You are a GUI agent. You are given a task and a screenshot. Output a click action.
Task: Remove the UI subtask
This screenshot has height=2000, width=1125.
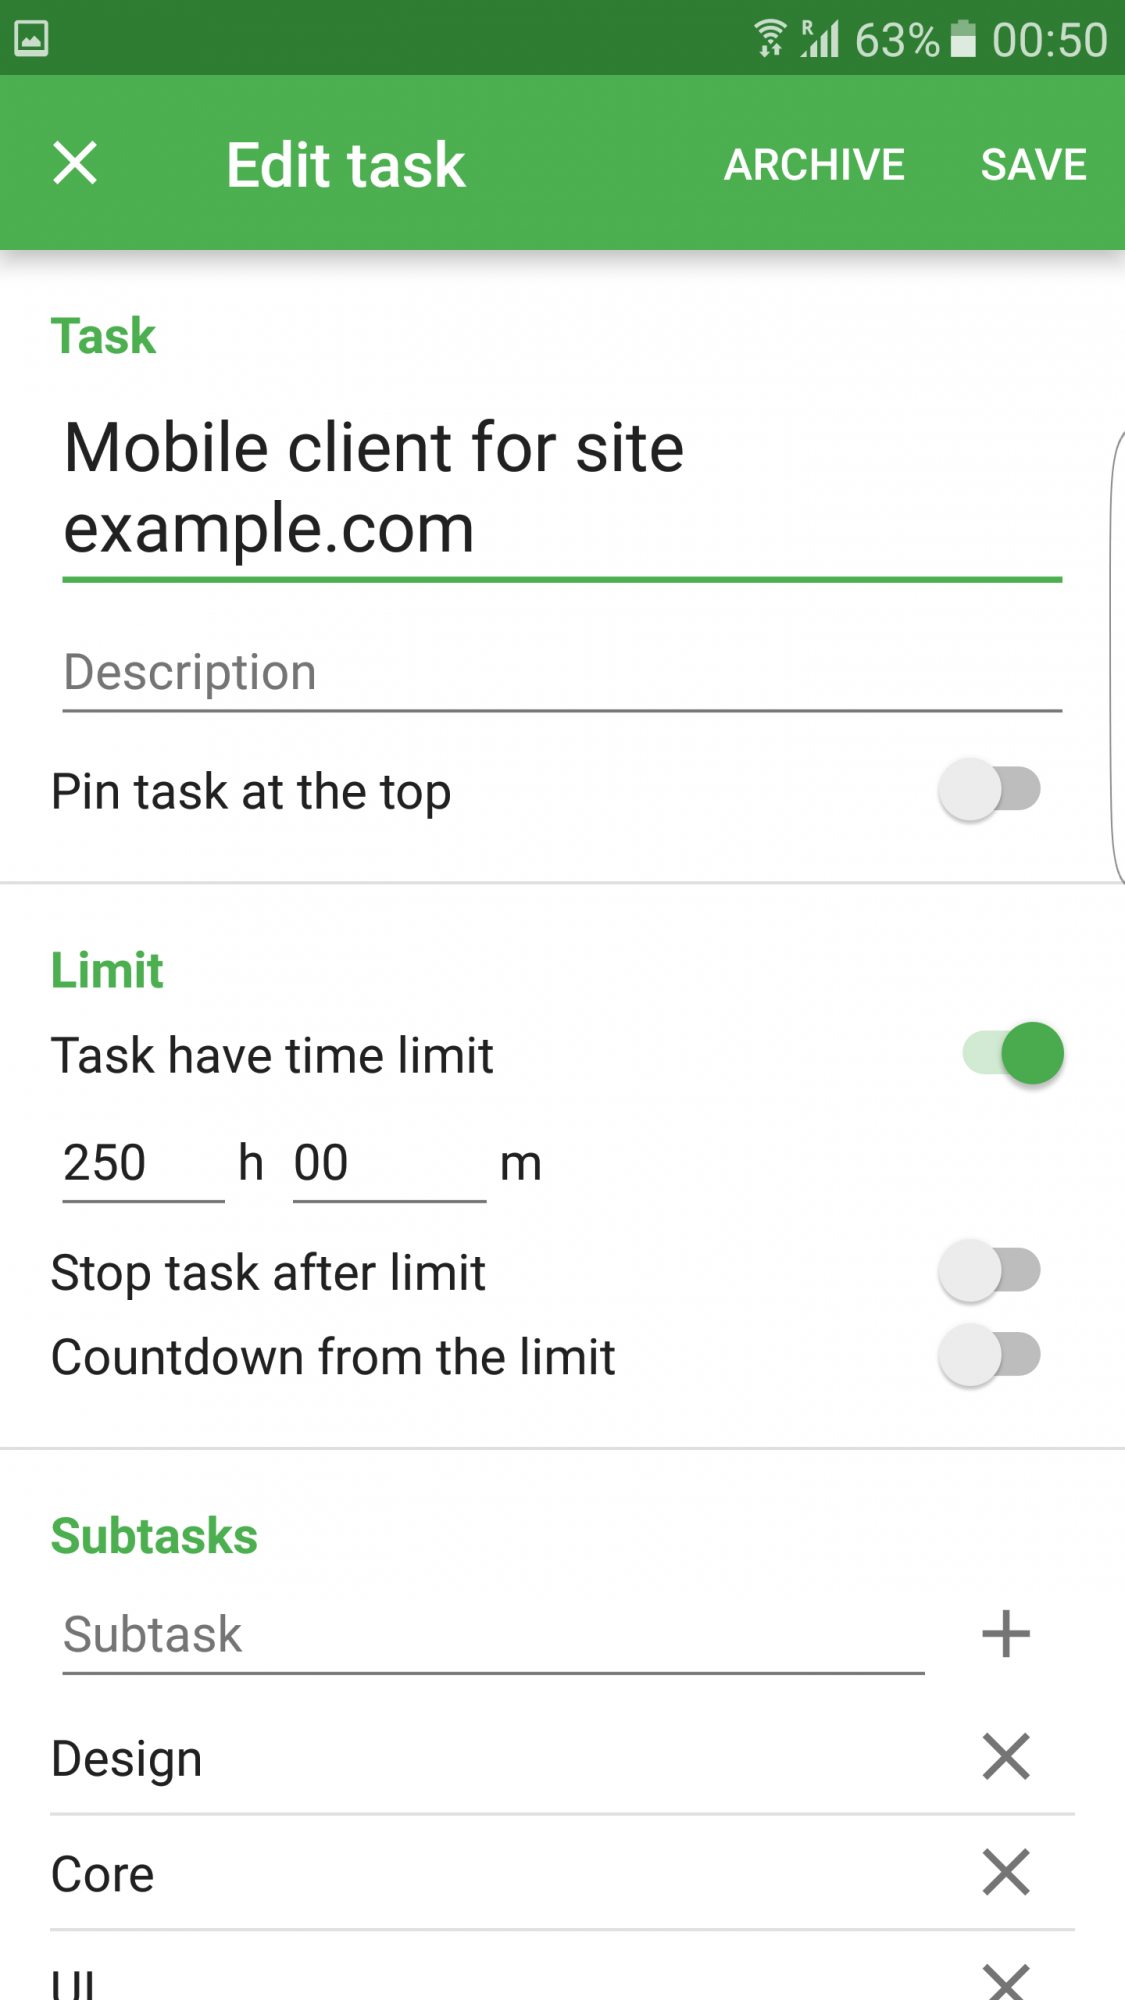[1005, 1980]
